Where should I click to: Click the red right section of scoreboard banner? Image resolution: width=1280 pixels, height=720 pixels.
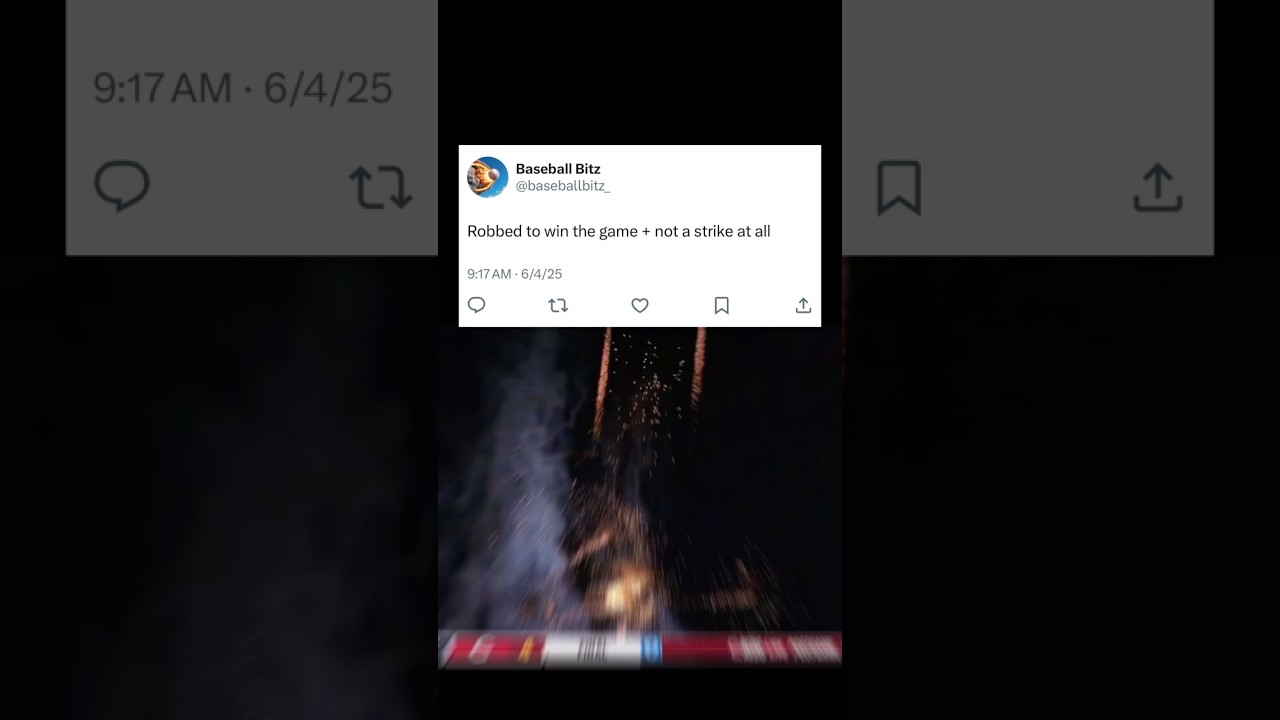click(x=752, y=649)
